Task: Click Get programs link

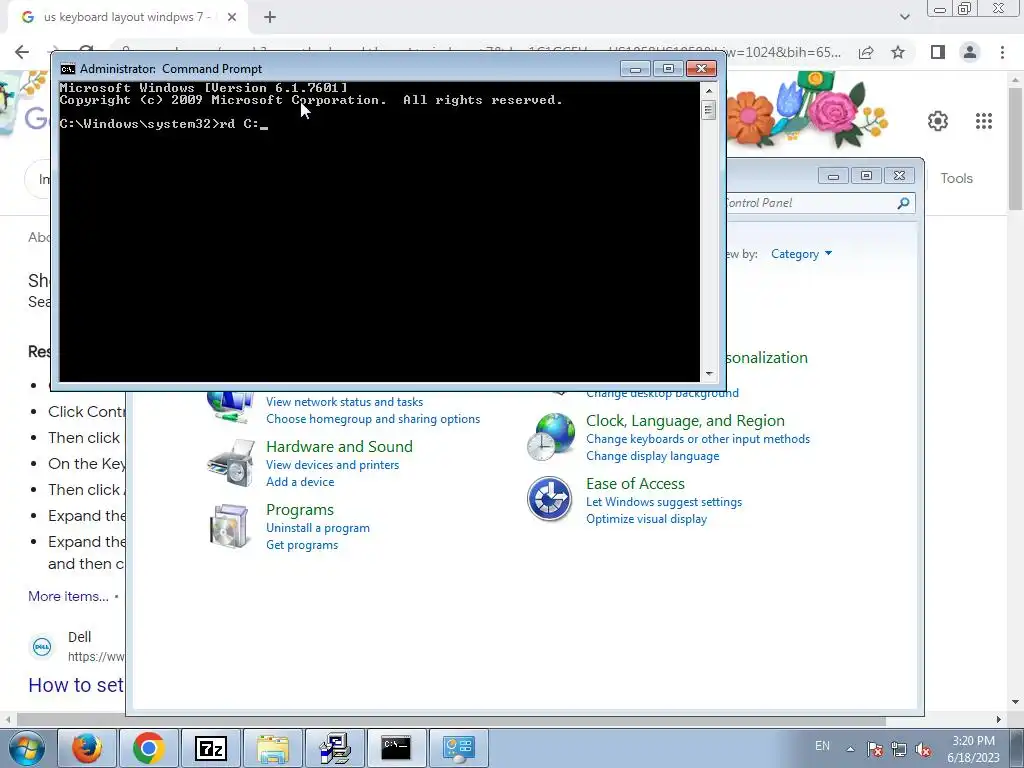Action: [x=302, y=545]
